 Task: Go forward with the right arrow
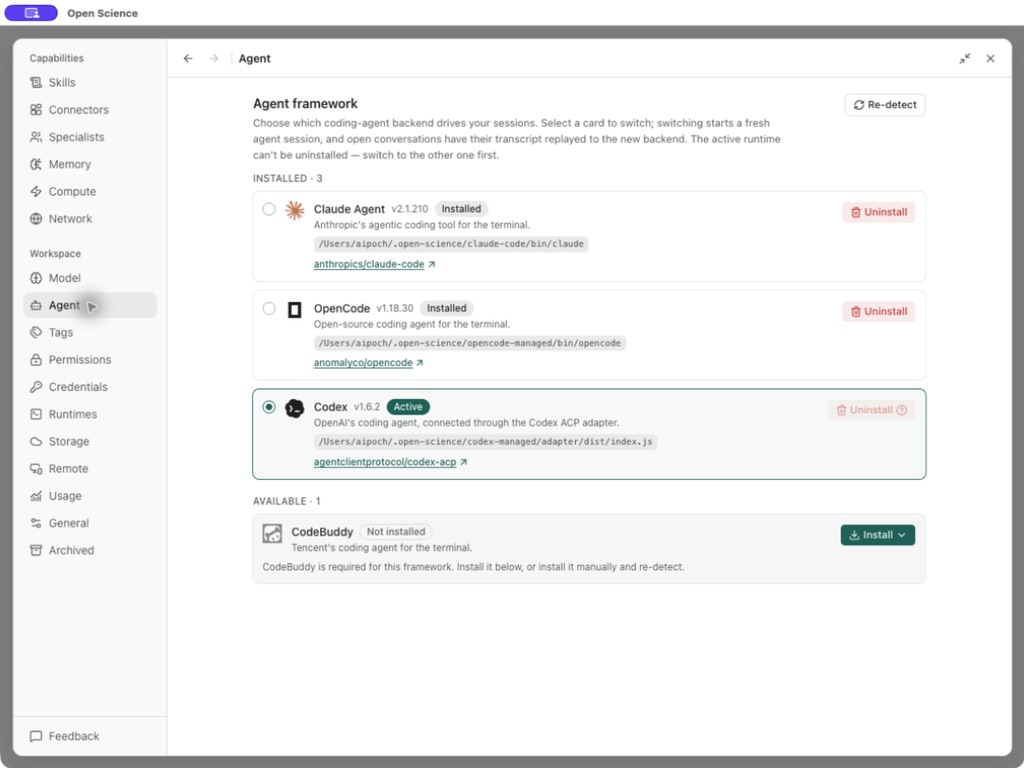pyautogui.click(x=214, y=59)
